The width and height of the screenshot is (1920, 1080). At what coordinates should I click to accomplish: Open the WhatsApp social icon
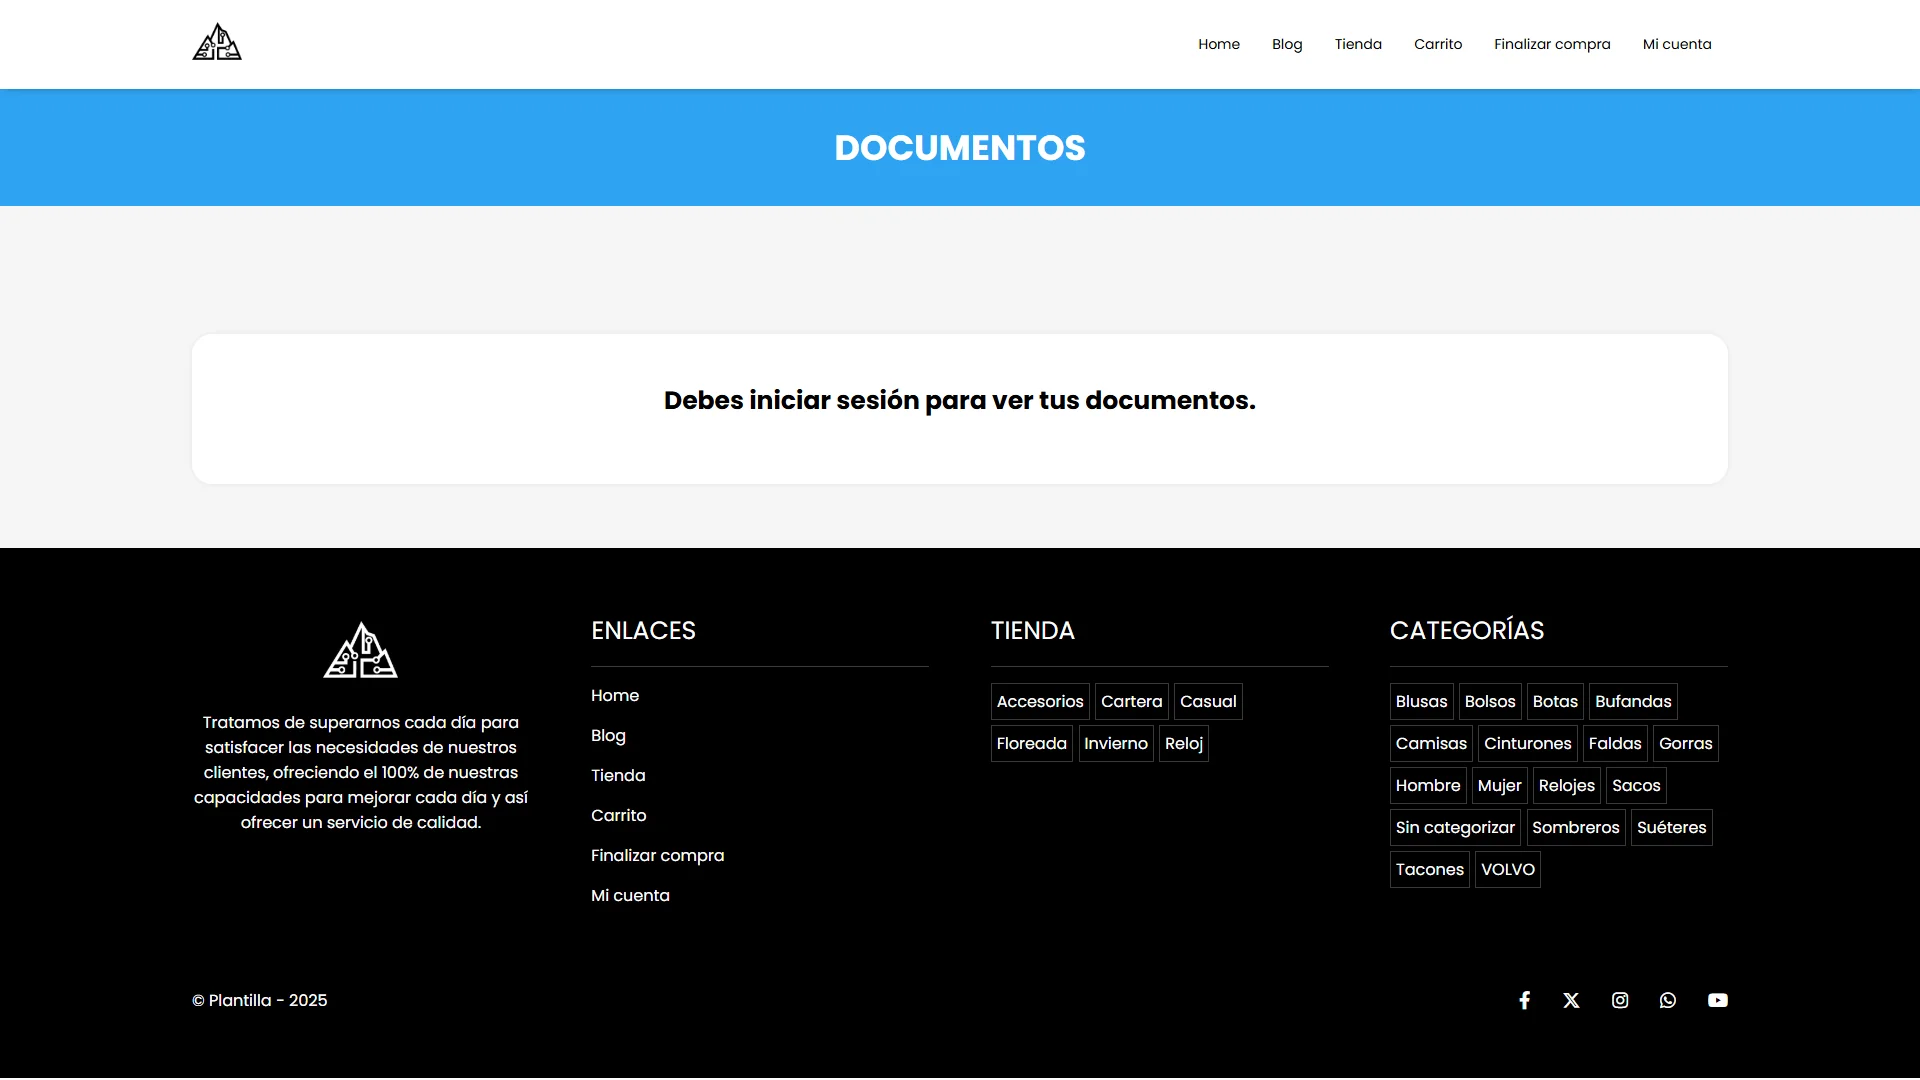click(x=1668, y=1000)
